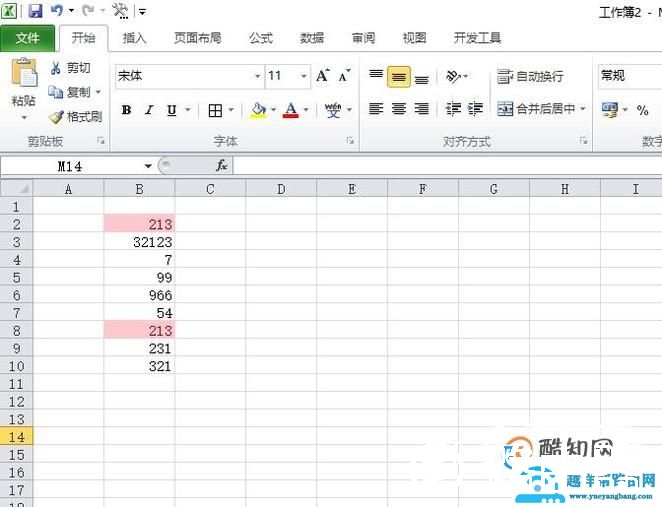The width and height of the screenshot is (662, 507).
Task: Toggle Italic formatting
Action: coord(149,111)
